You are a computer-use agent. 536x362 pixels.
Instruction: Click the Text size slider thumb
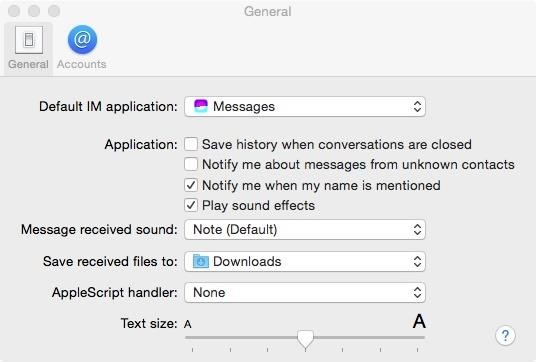[305, 339]
